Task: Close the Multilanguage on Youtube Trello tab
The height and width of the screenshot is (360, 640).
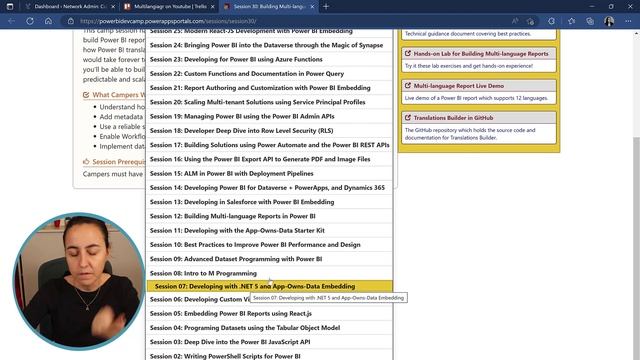Action: pos(213,7)
